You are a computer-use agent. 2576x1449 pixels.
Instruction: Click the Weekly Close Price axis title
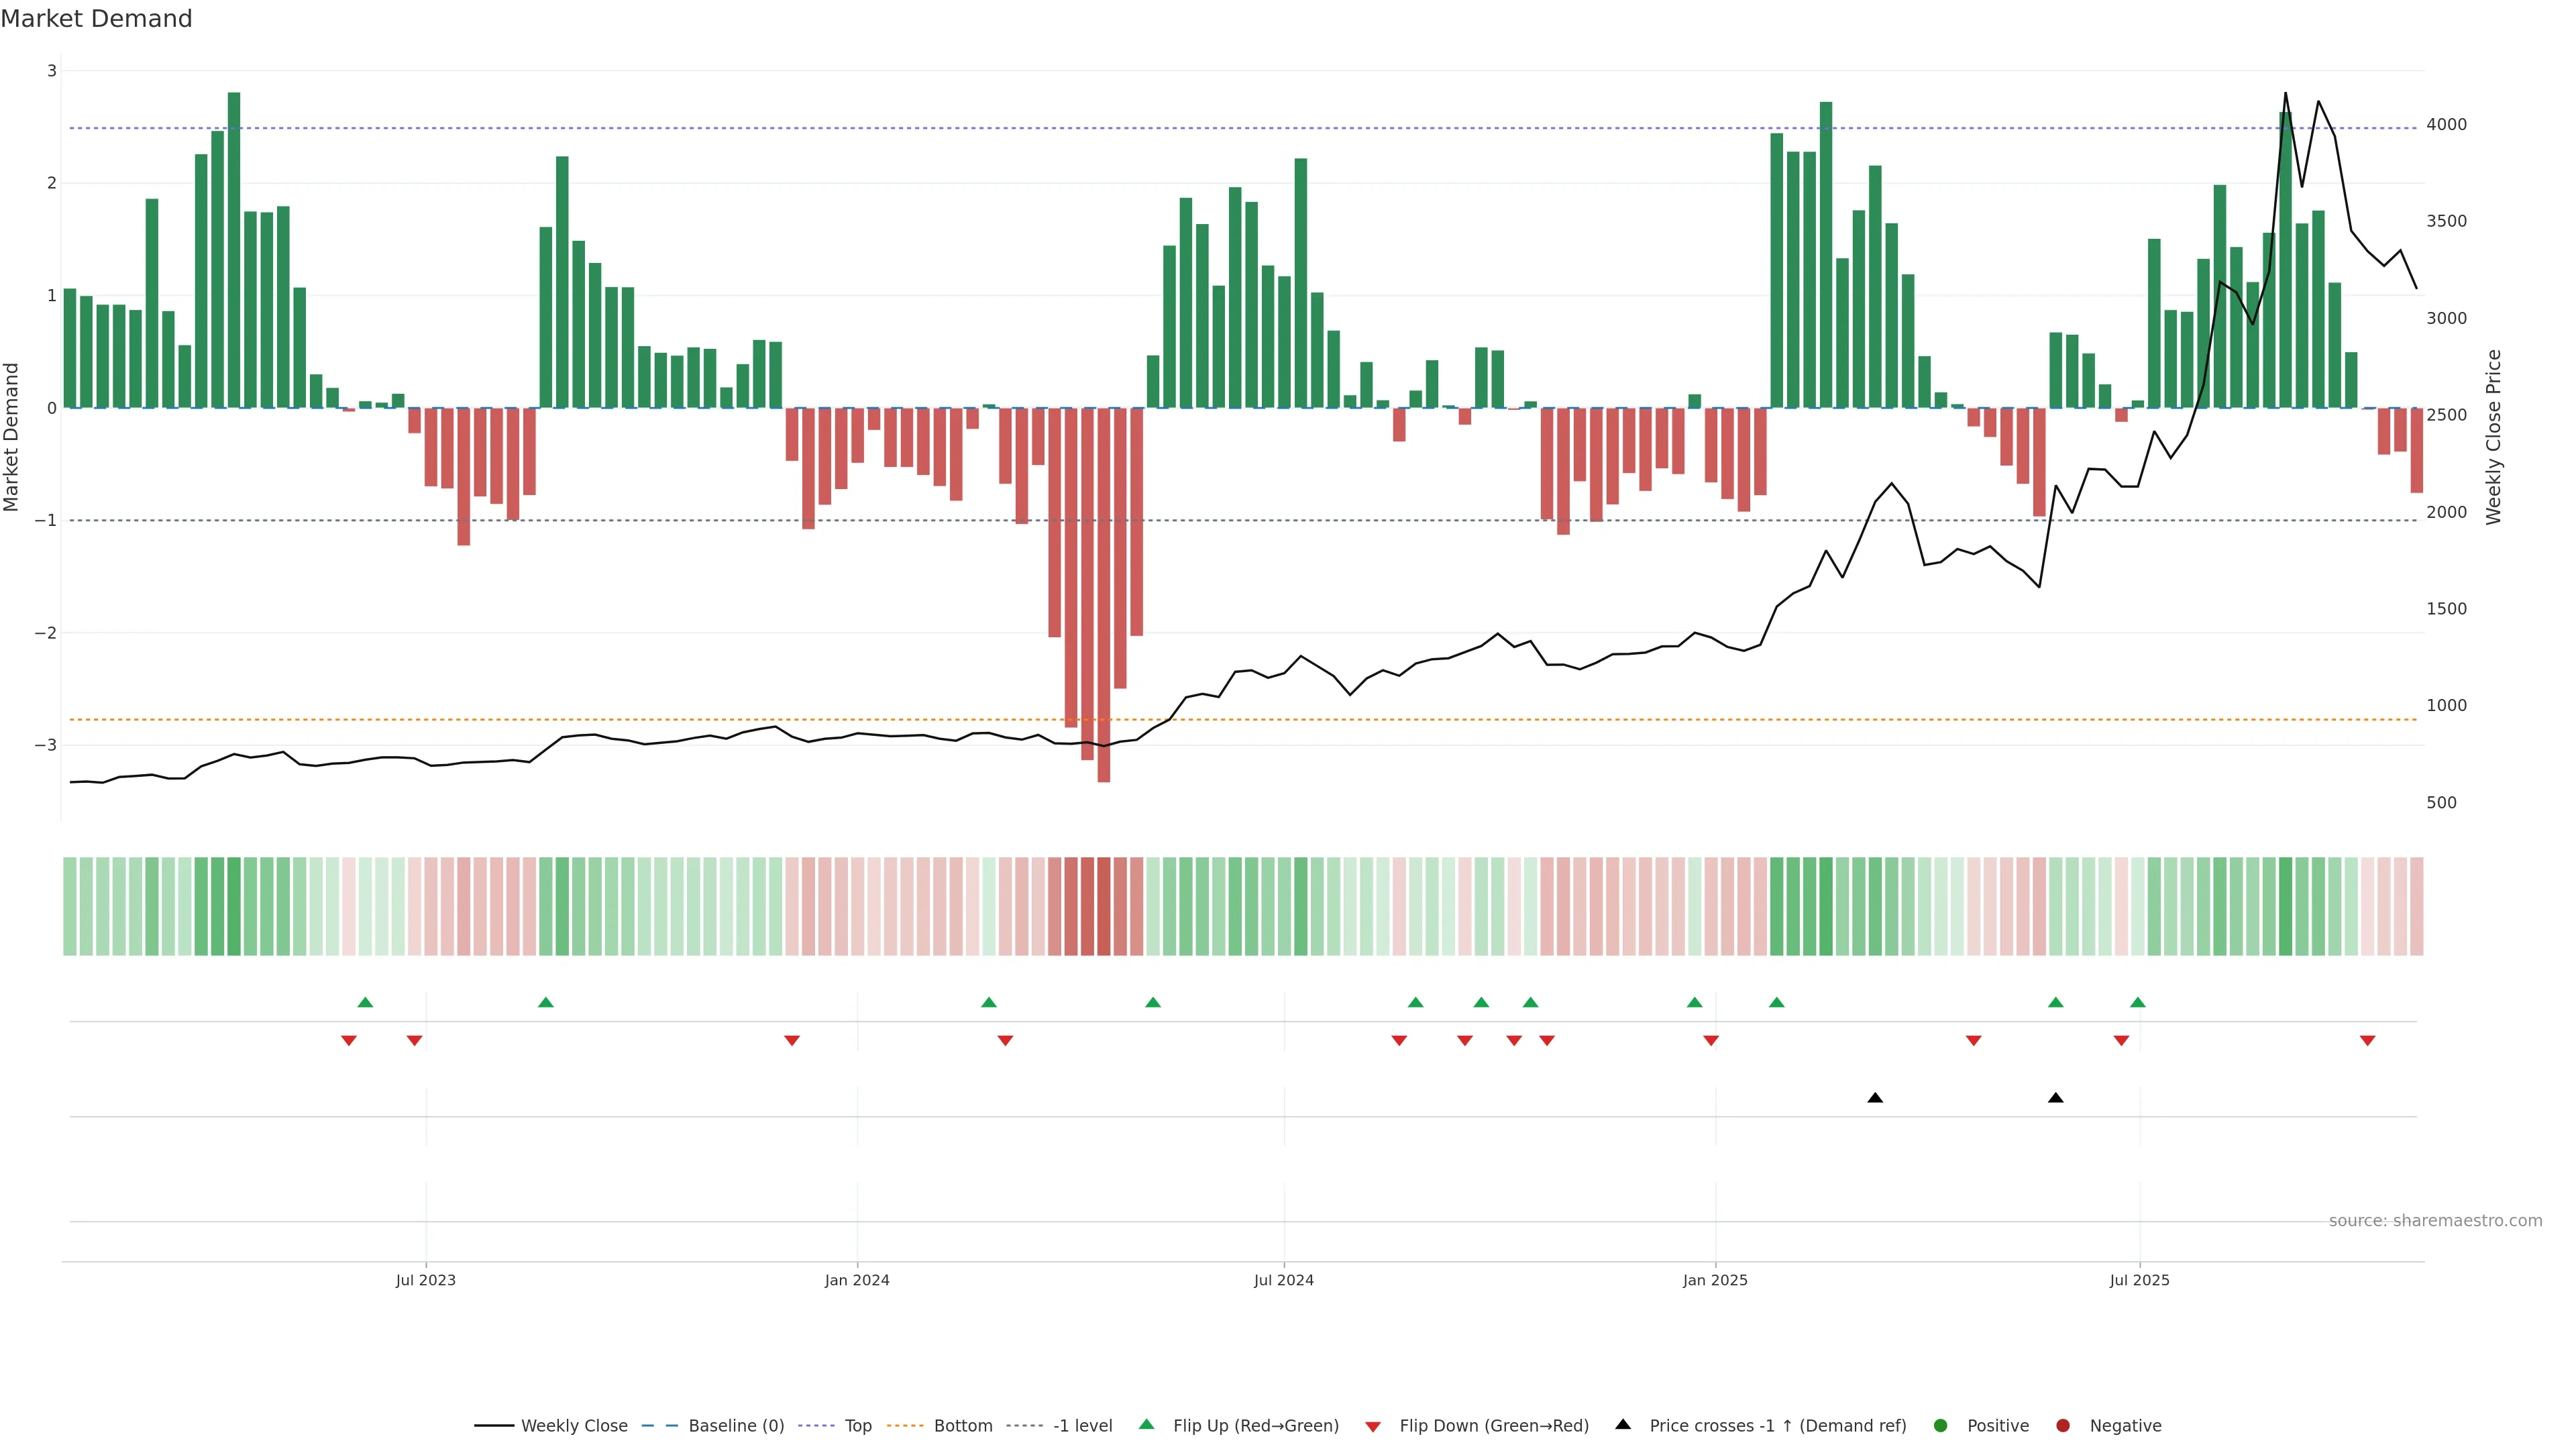(x=2494, y=437)
